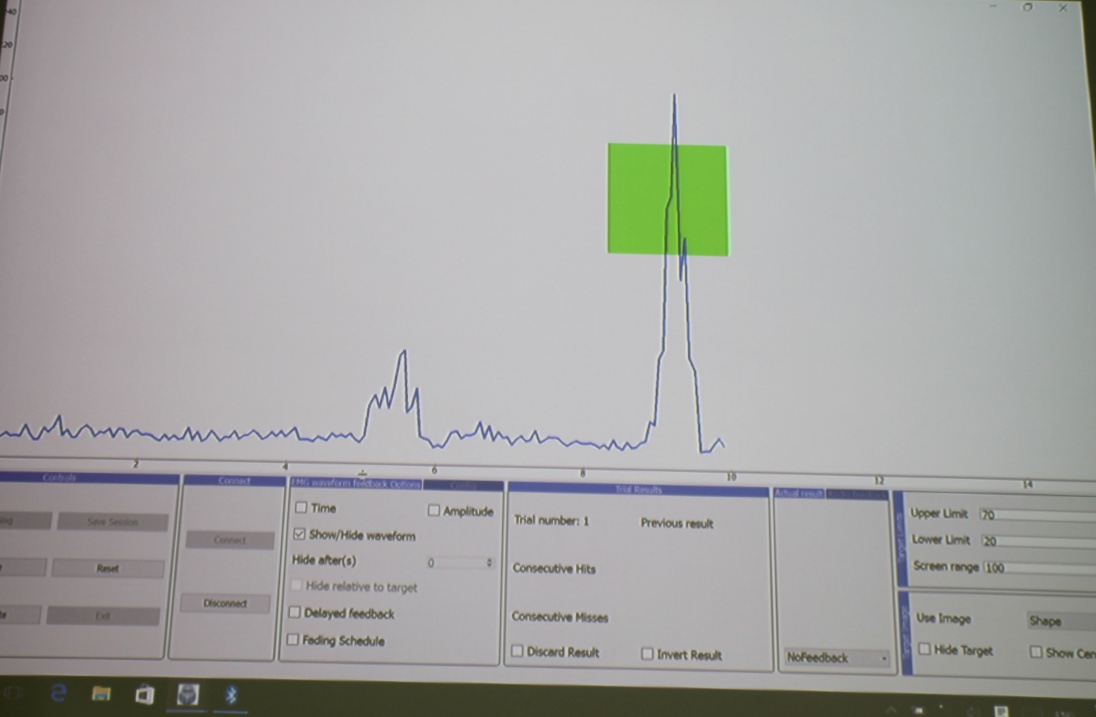This screenshot has width=1096, height=717.
Task: Open File Explorer from the taskbar
Action: point(101,693)
